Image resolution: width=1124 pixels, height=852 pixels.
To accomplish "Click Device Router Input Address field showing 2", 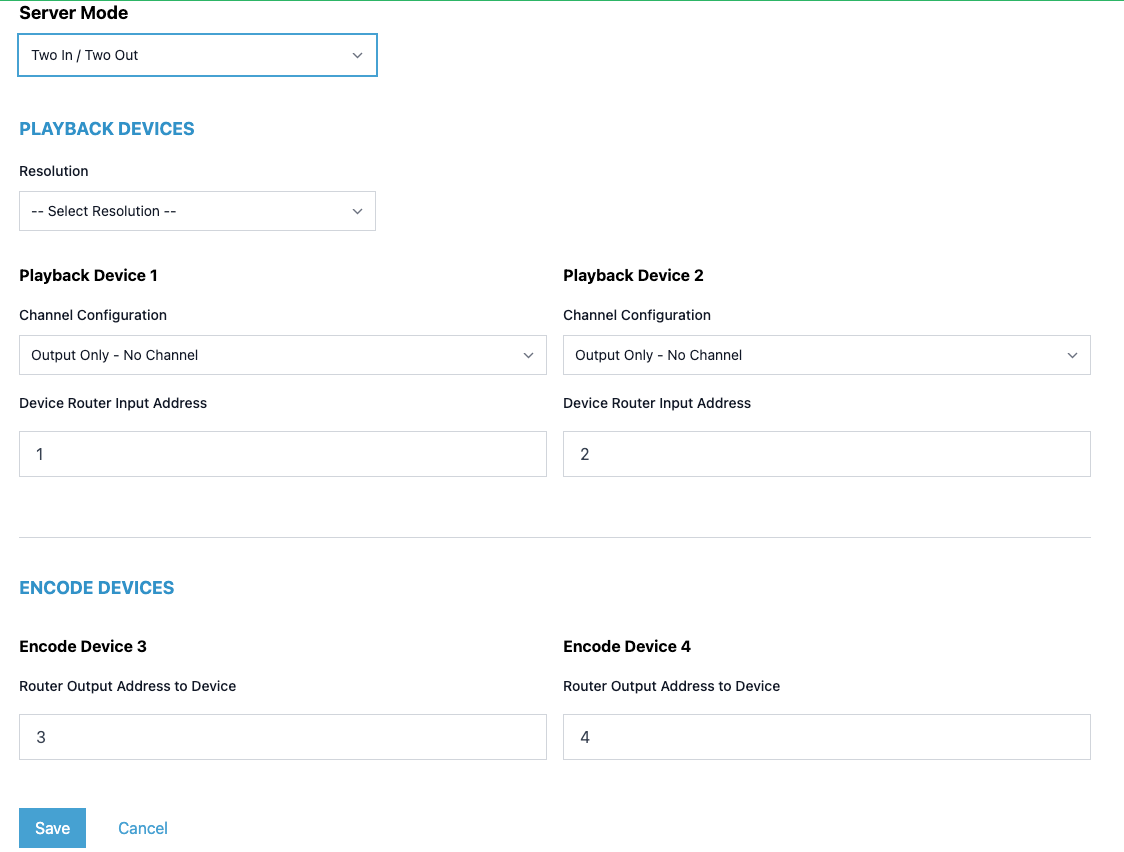I will click(827, 454).
